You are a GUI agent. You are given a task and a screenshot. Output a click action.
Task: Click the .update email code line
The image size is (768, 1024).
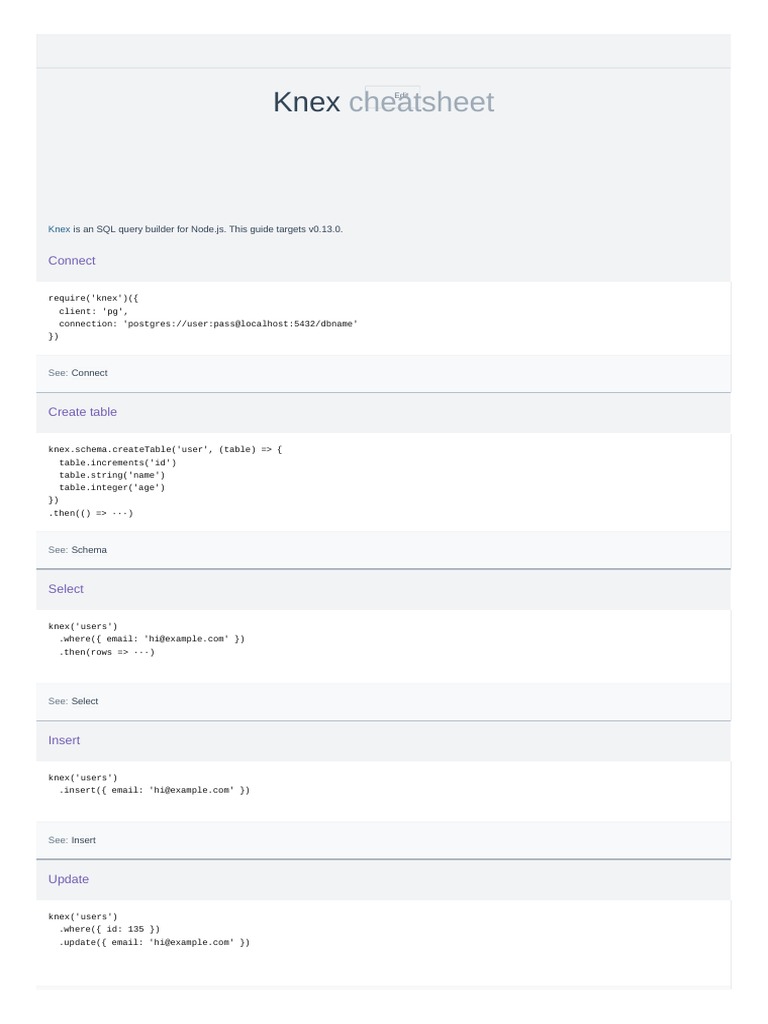point(154,942)
